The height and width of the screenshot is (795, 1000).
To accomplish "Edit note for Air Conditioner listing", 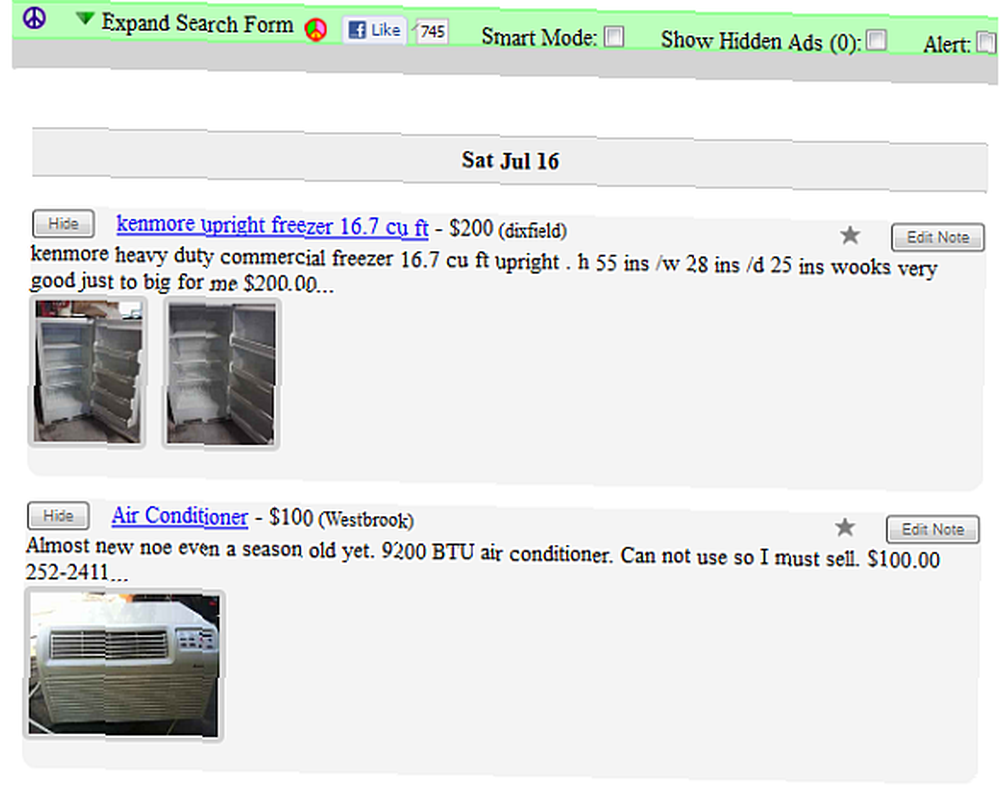I will pos(932,530).
